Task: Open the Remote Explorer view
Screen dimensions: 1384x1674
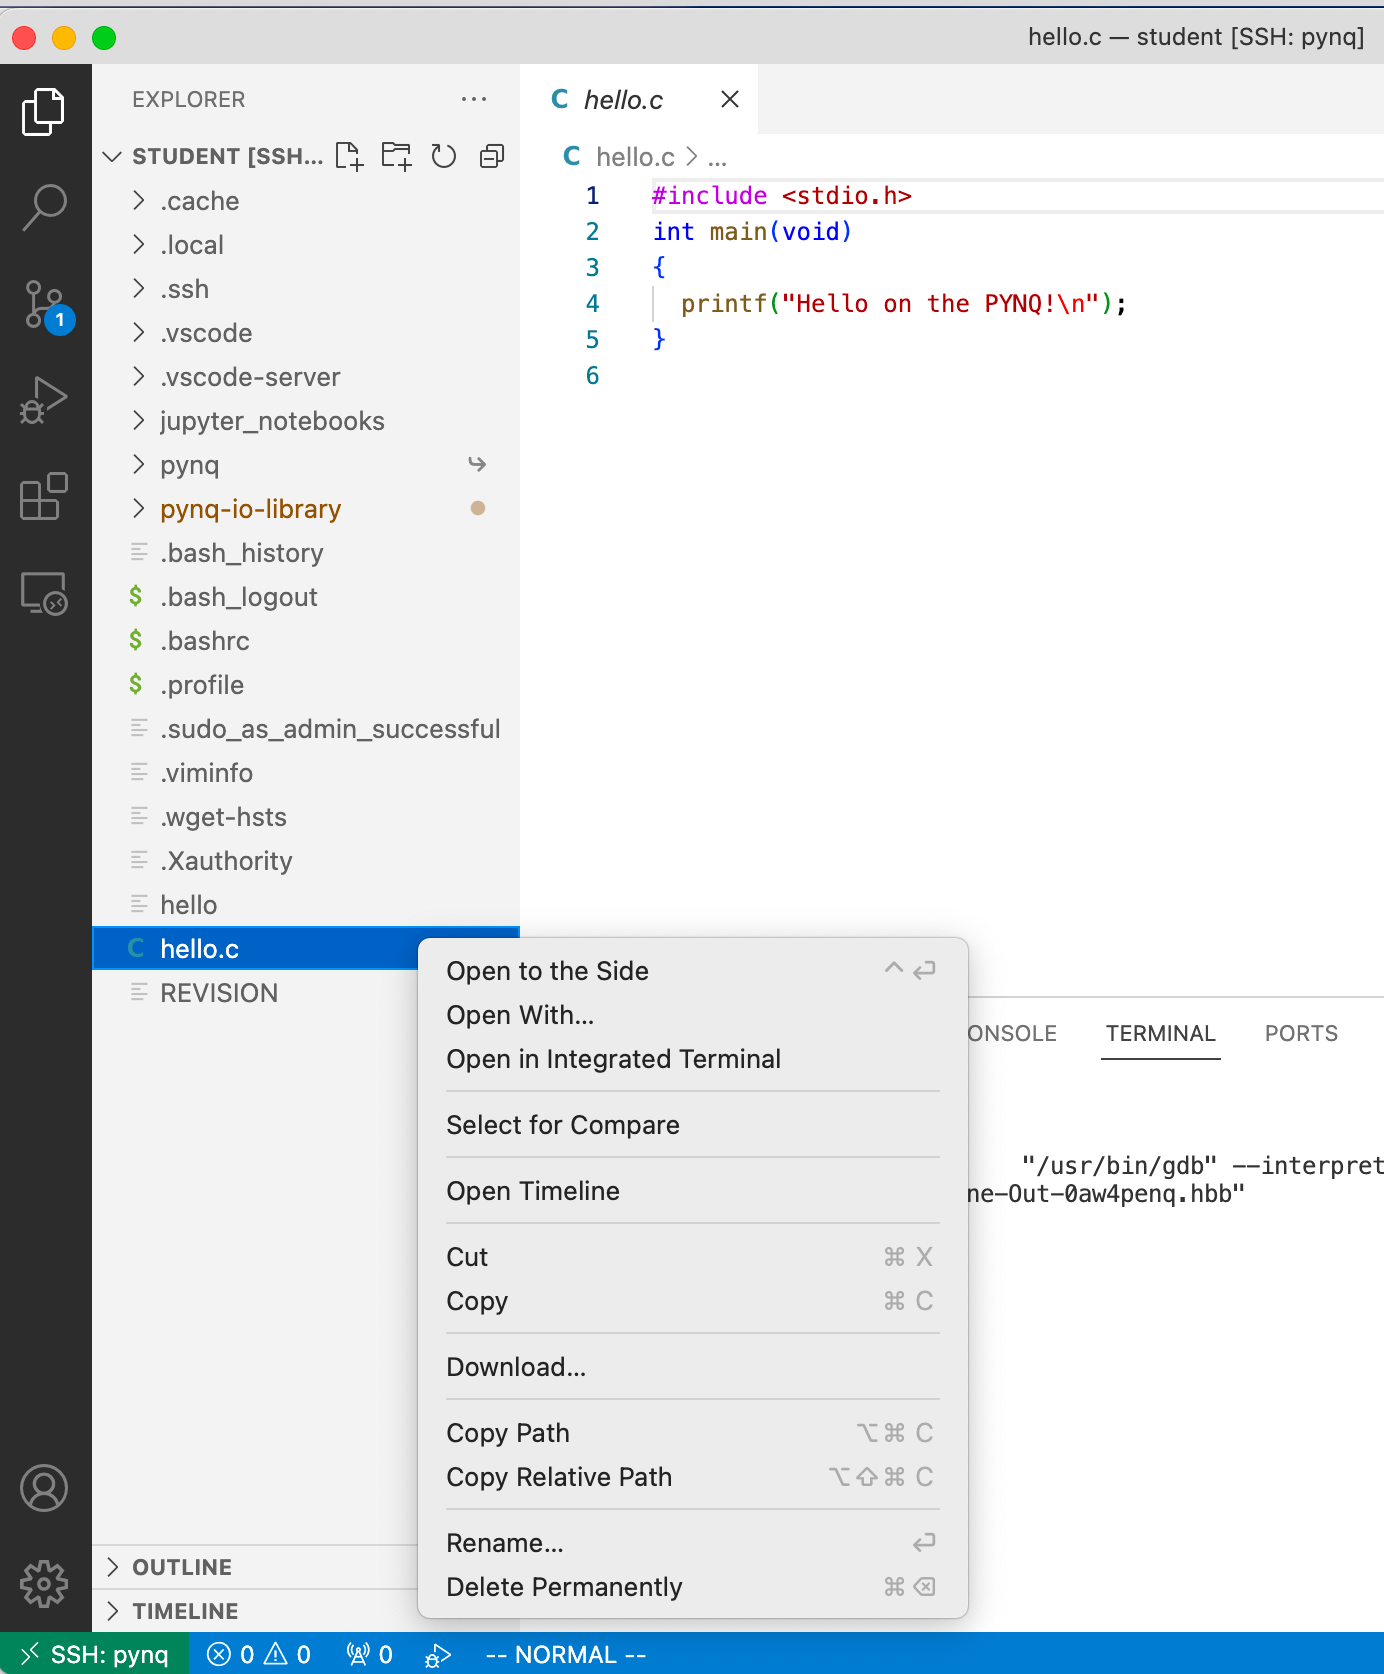Action: point(44,593)
